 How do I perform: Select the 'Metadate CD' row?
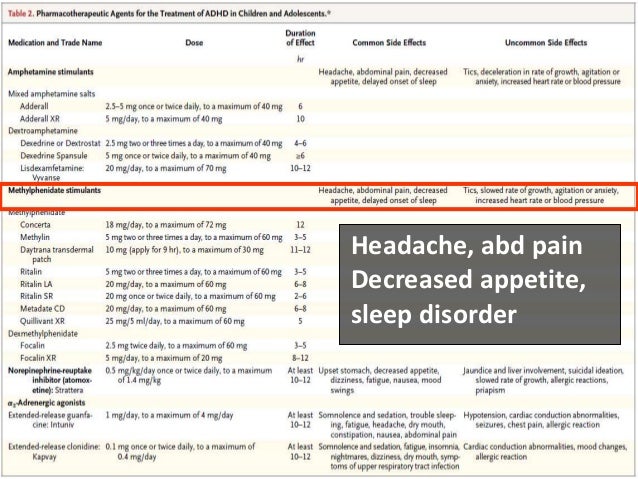[42, 309]
